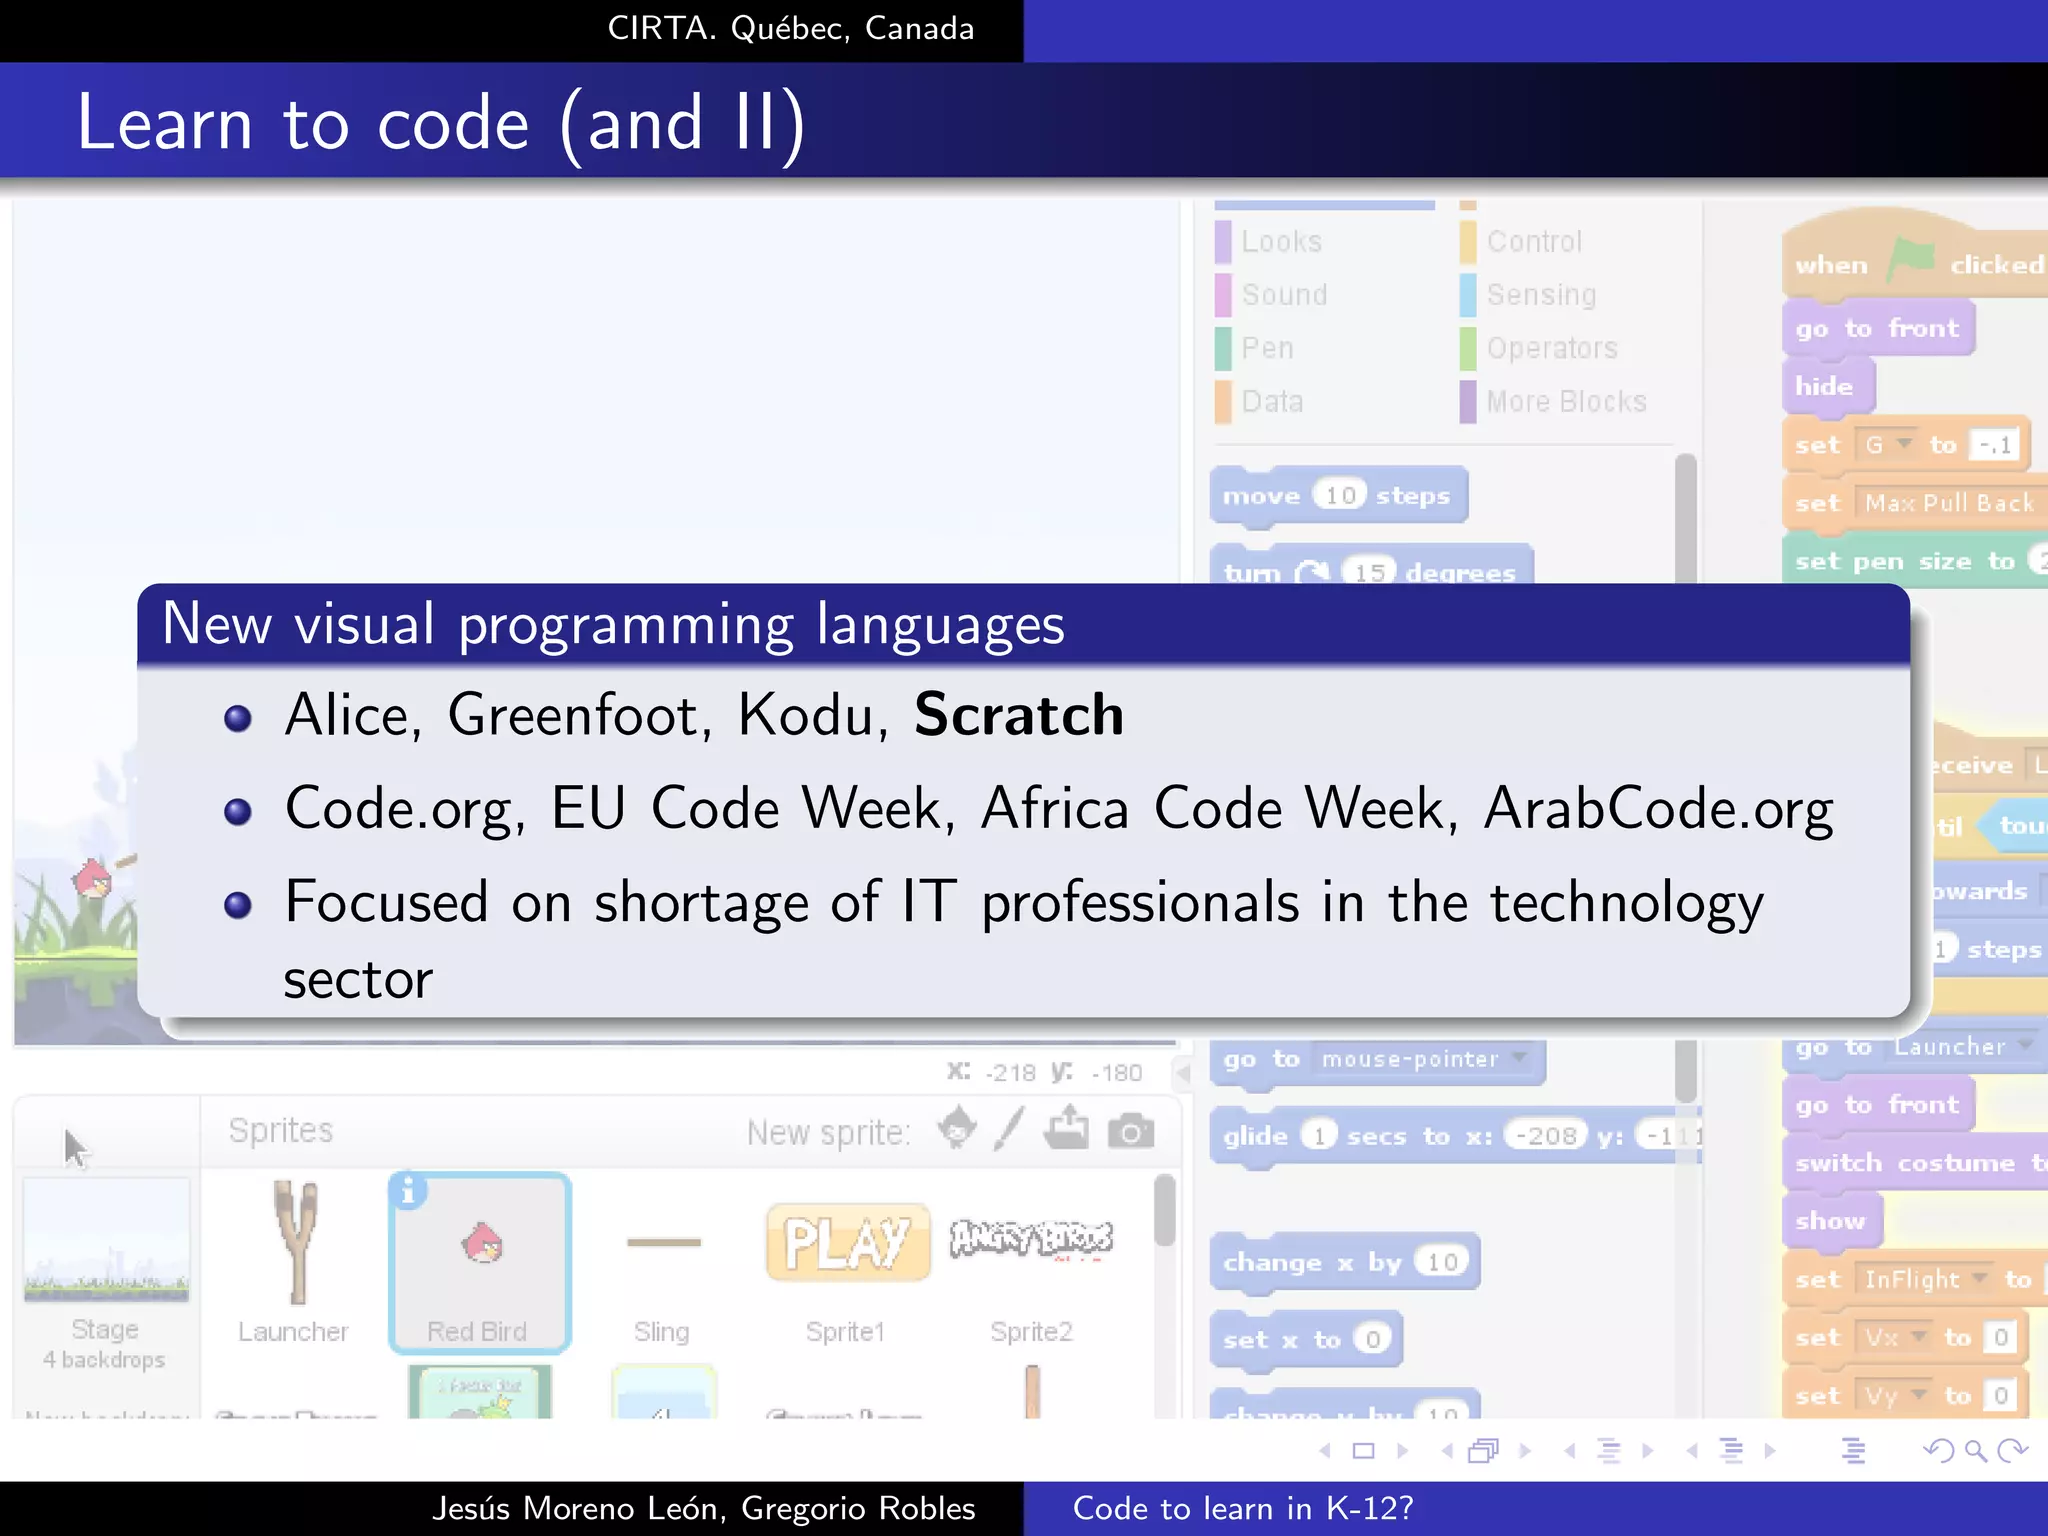
Task: Select the Launcher sprite
Action: [294, 1263]
